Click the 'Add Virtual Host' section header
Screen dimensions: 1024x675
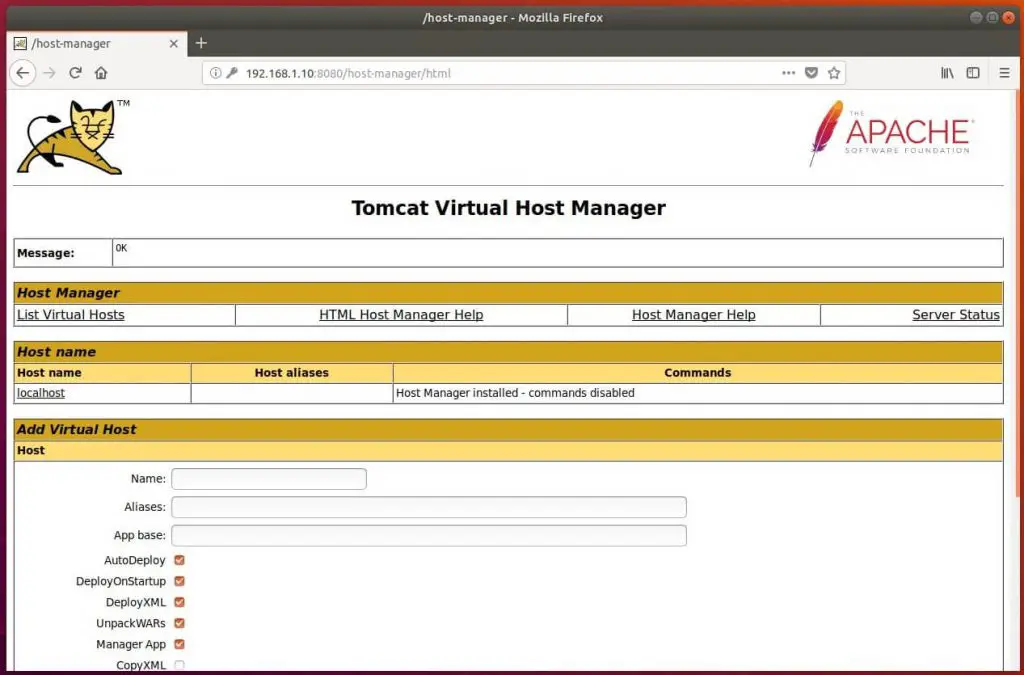tap(76, 430)
